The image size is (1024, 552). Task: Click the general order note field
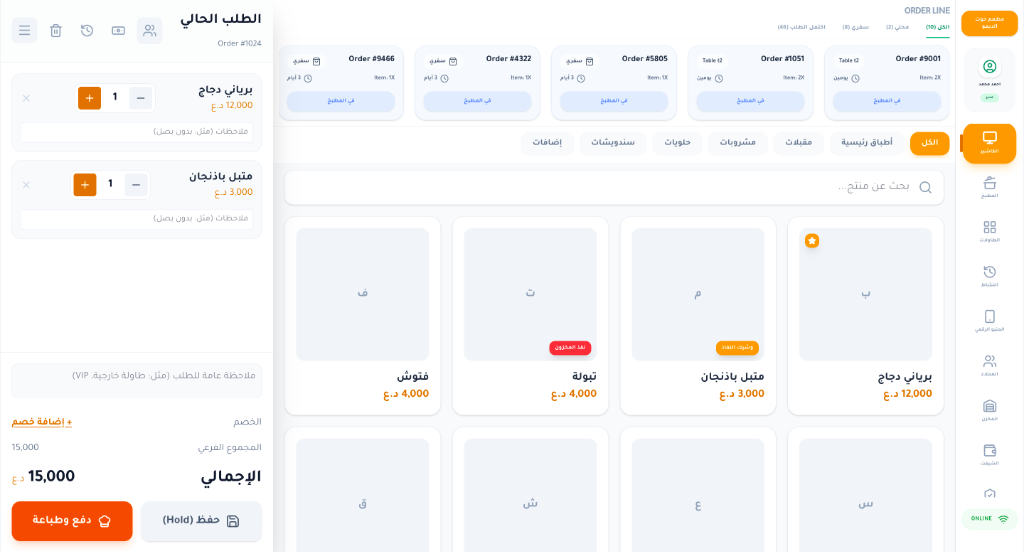[x=136, y=381]
